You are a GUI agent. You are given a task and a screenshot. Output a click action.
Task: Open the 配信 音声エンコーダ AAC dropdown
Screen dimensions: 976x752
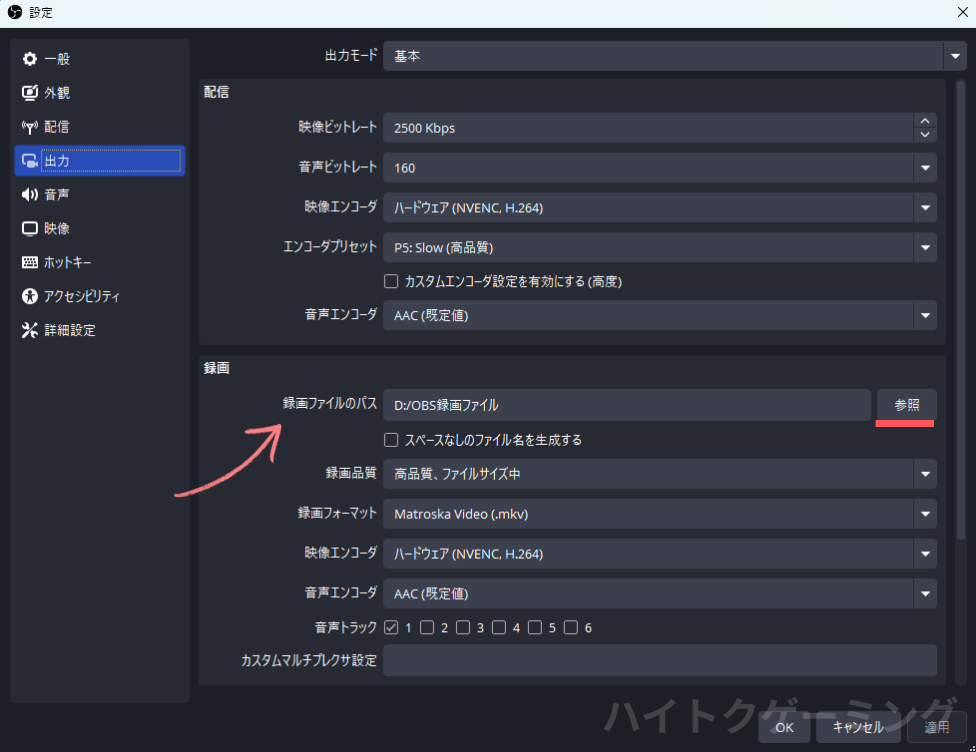coord(660,316)
